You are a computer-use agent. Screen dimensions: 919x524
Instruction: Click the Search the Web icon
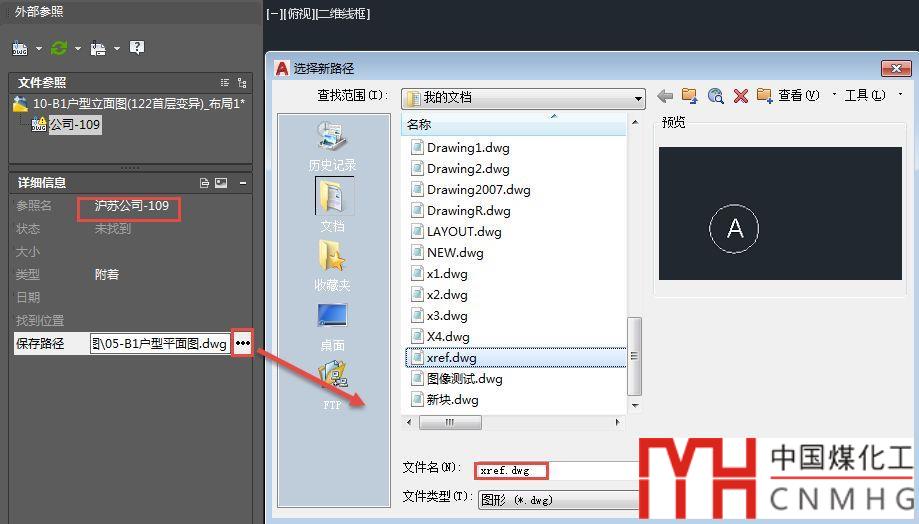(715, 96)
